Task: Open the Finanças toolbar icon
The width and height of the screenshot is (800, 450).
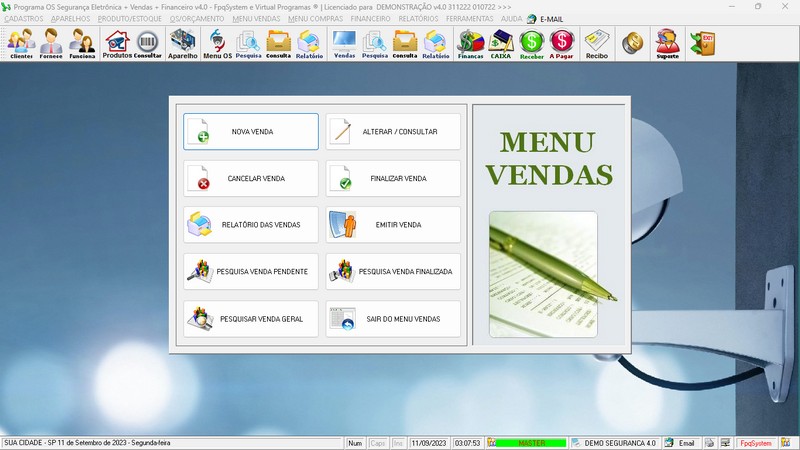Action: point(470,44)
